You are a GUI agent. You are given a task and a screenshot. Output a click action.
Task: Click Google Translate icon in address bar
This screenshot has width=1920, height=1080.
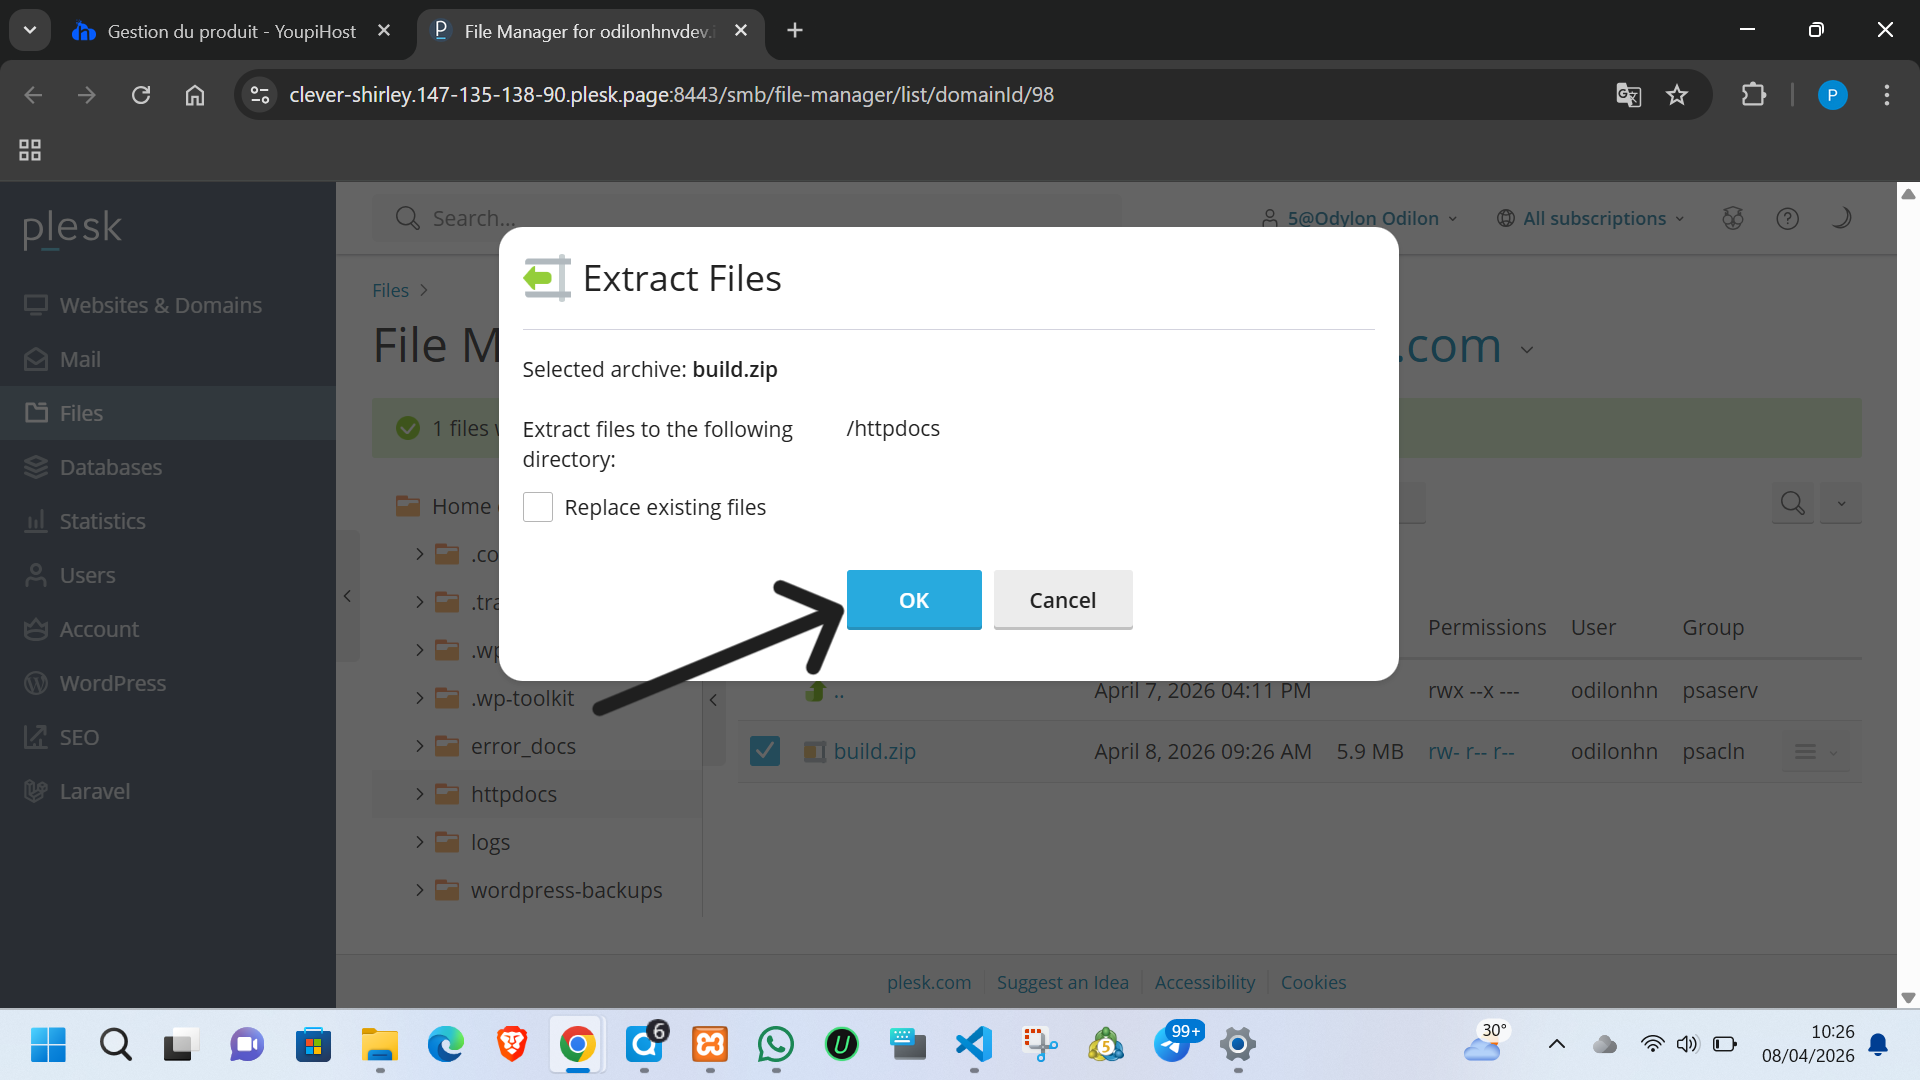pos(1628,95)
